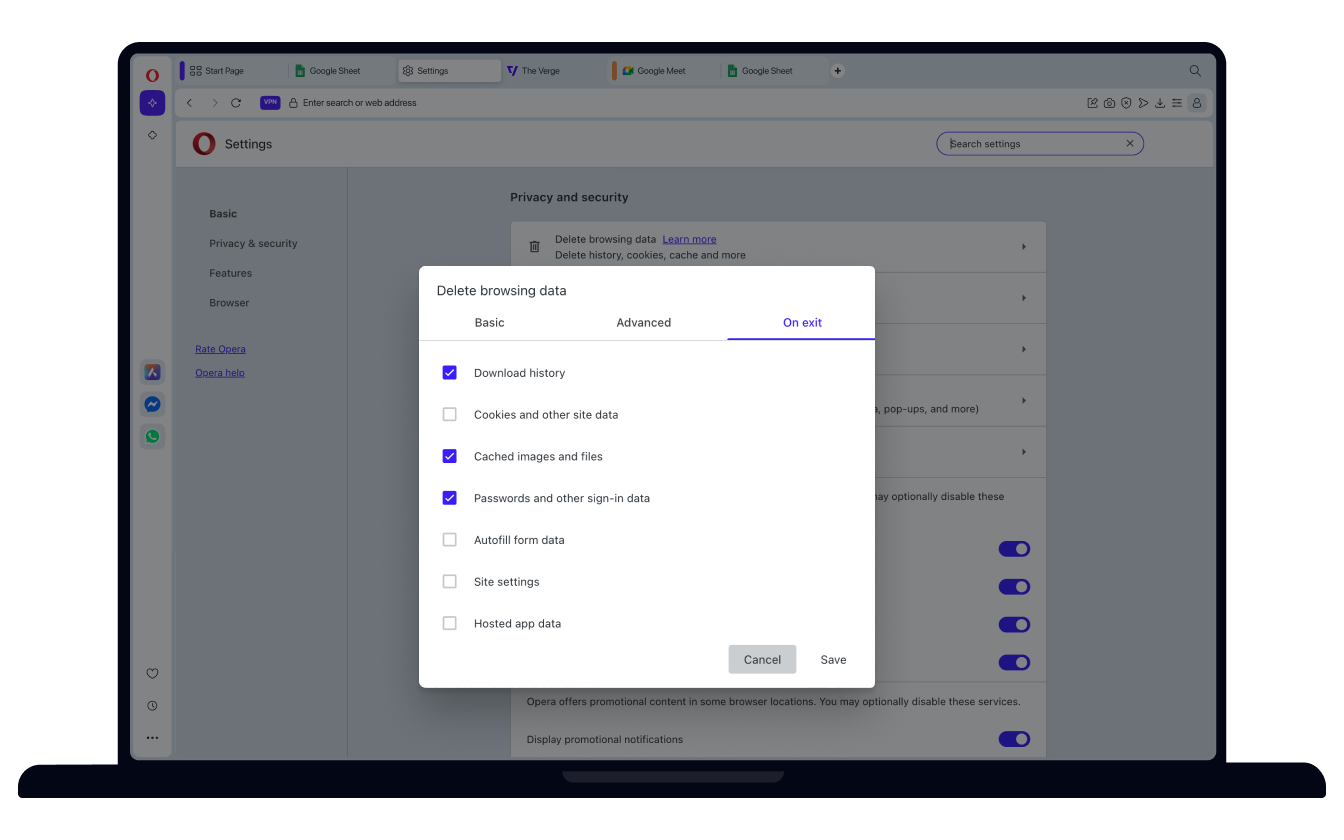The height and width of the screenshot is (840, 1344).
Task: Open the ad blocker shield icon
Action: click(1126, 102)
